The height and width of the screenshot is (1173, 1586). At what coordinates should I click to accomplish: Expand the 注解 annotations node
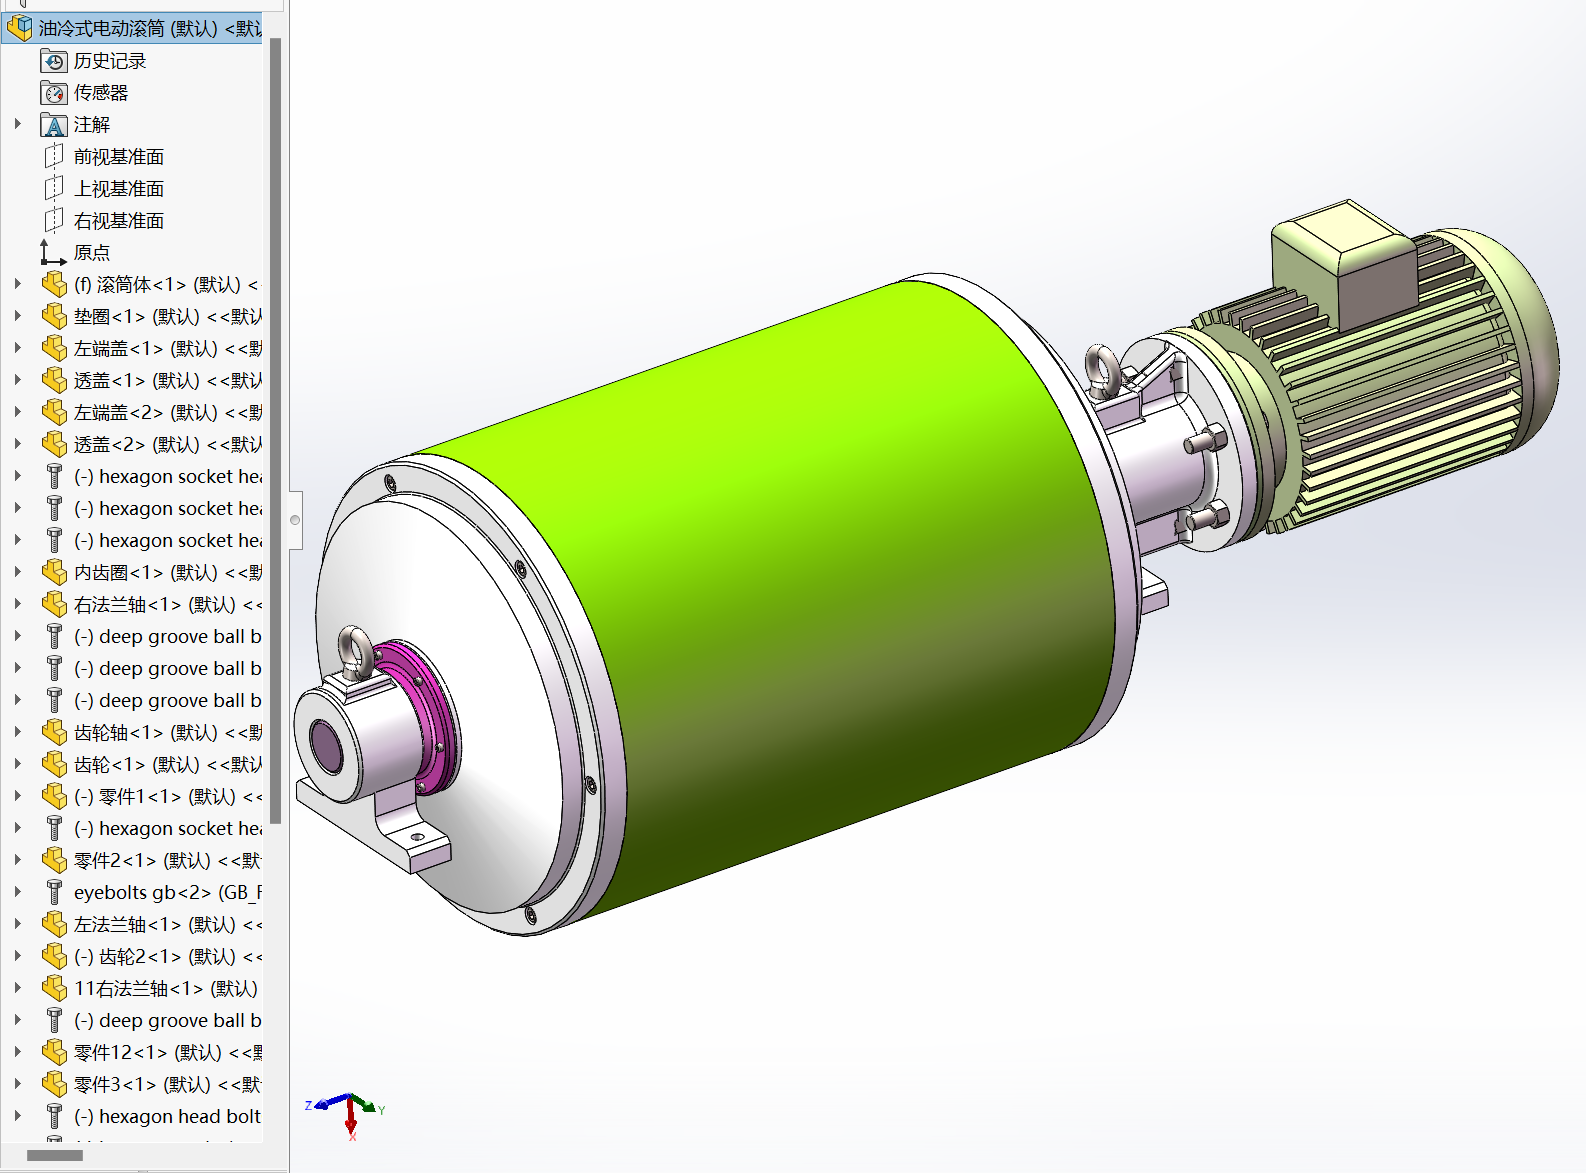tap(18, 125)
